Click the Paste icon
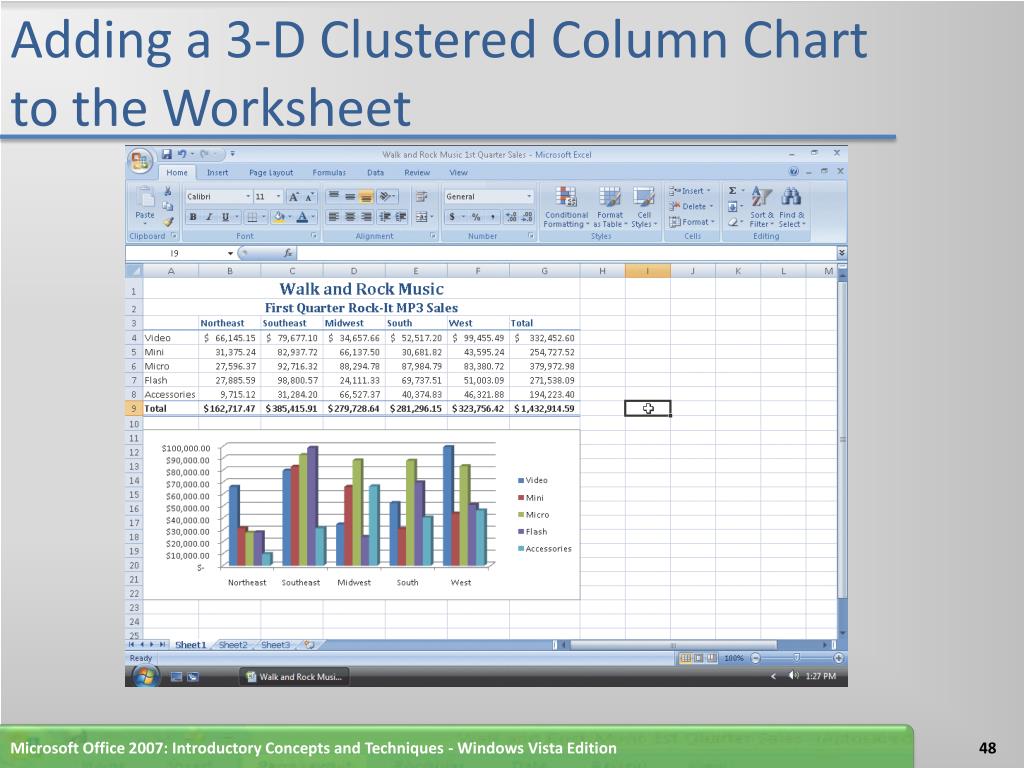Viewport: 1024px width, 768px height. click(145, 196)
